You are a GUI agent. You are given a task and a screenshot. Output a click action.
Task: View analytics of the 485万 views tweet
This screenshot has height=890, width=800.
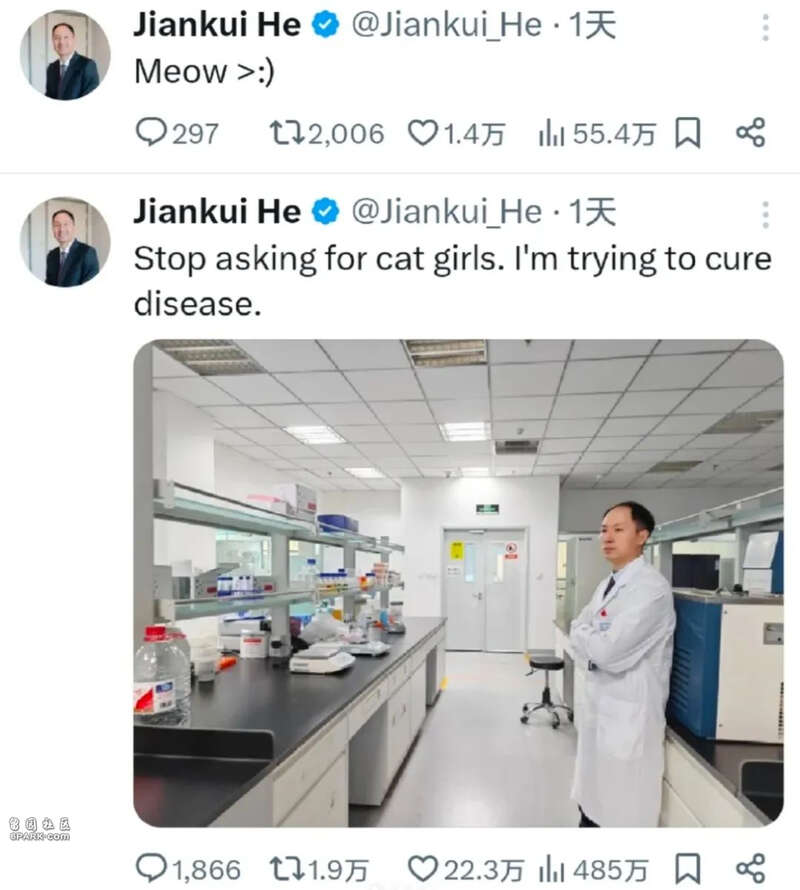593,869
